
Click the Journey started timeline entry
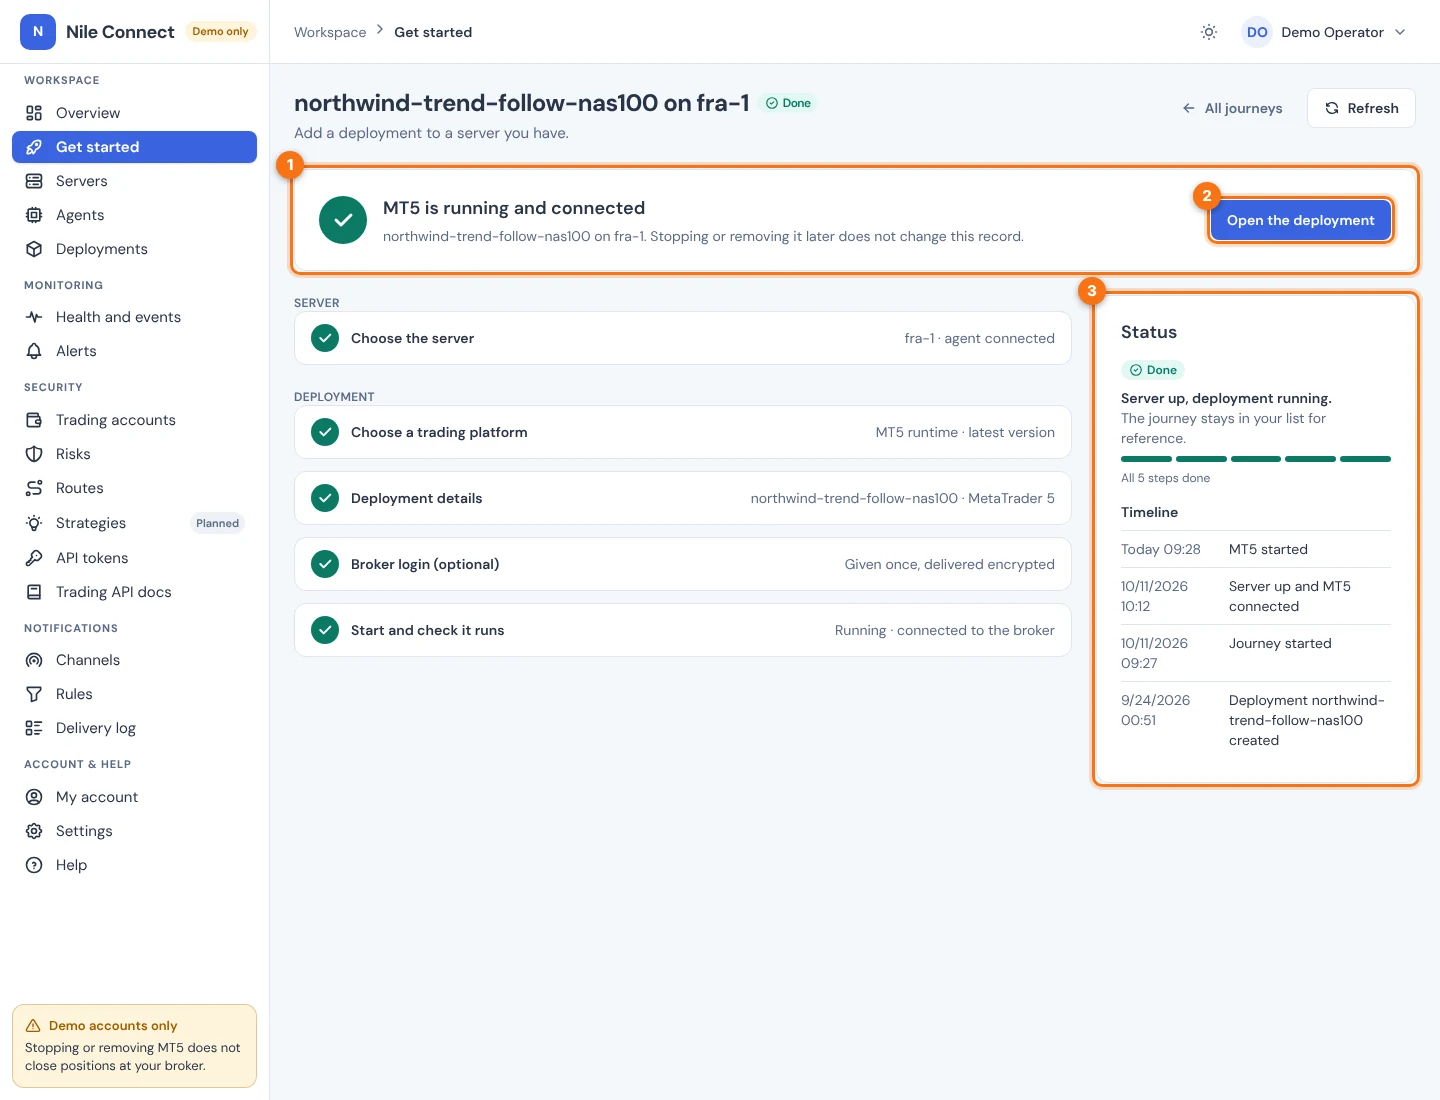tap(1256, 653)
